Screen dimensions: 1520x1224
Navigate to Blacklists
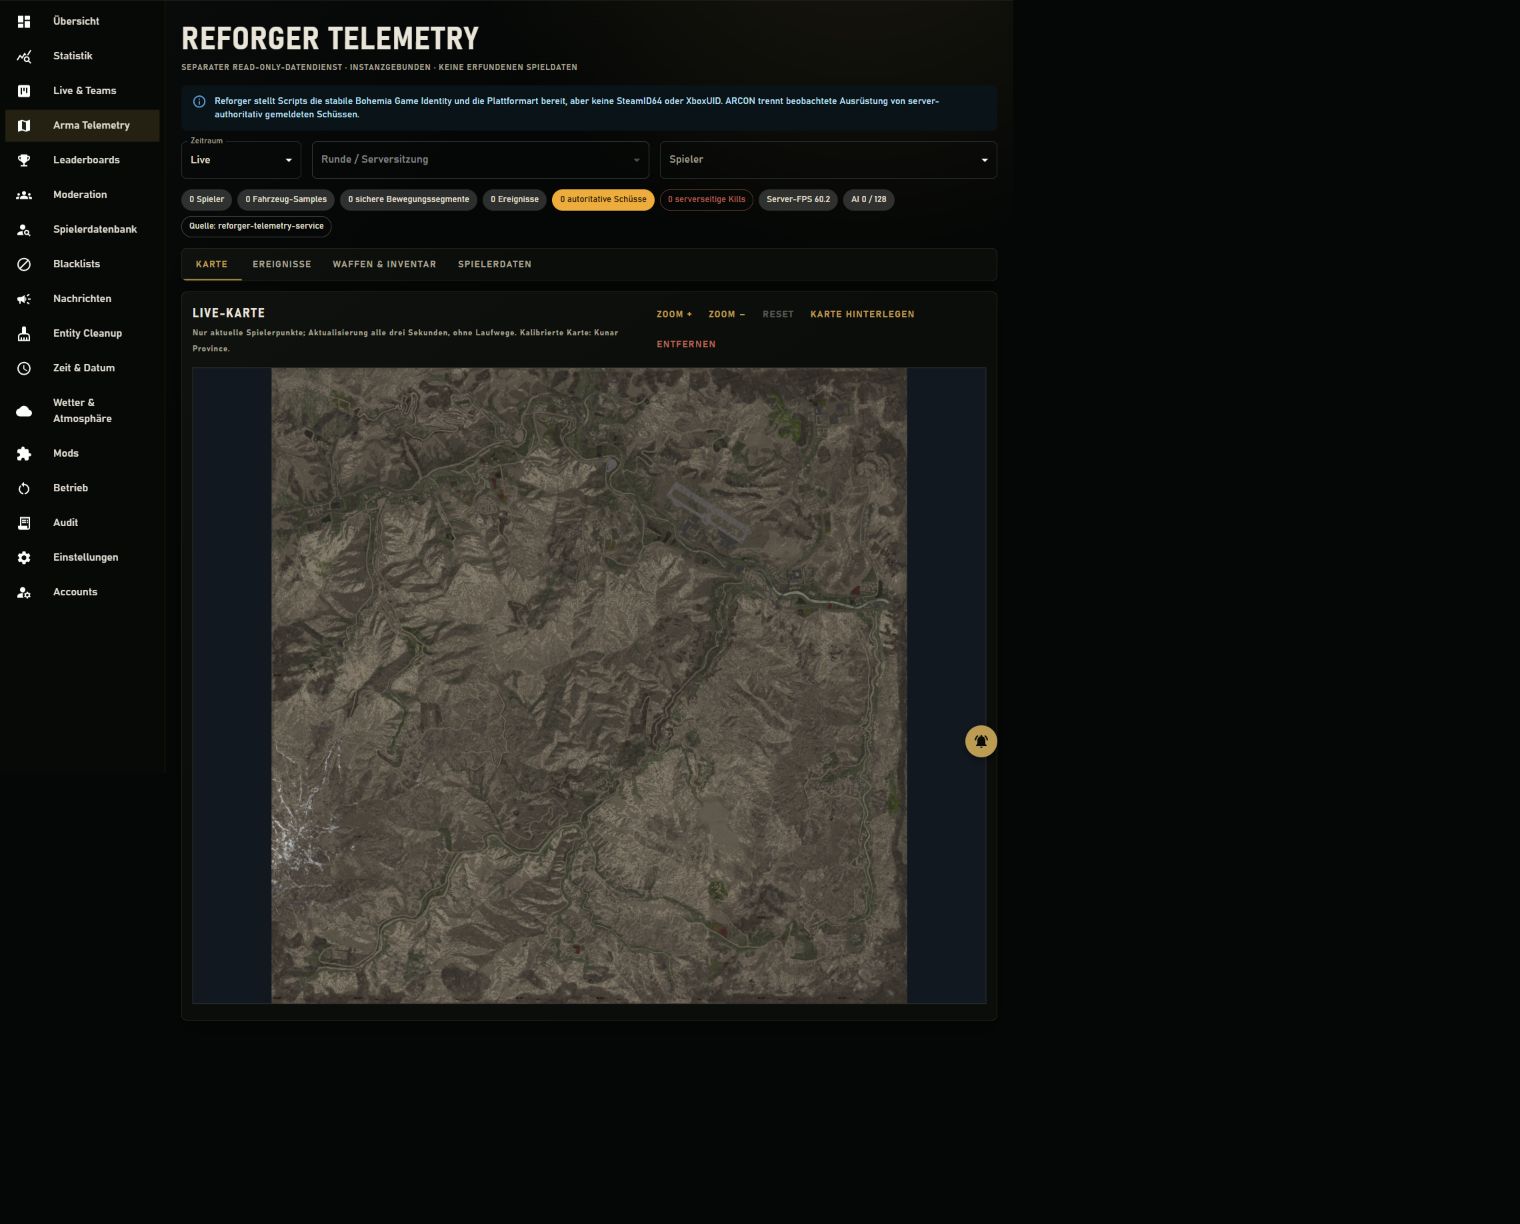click(82, 264)
